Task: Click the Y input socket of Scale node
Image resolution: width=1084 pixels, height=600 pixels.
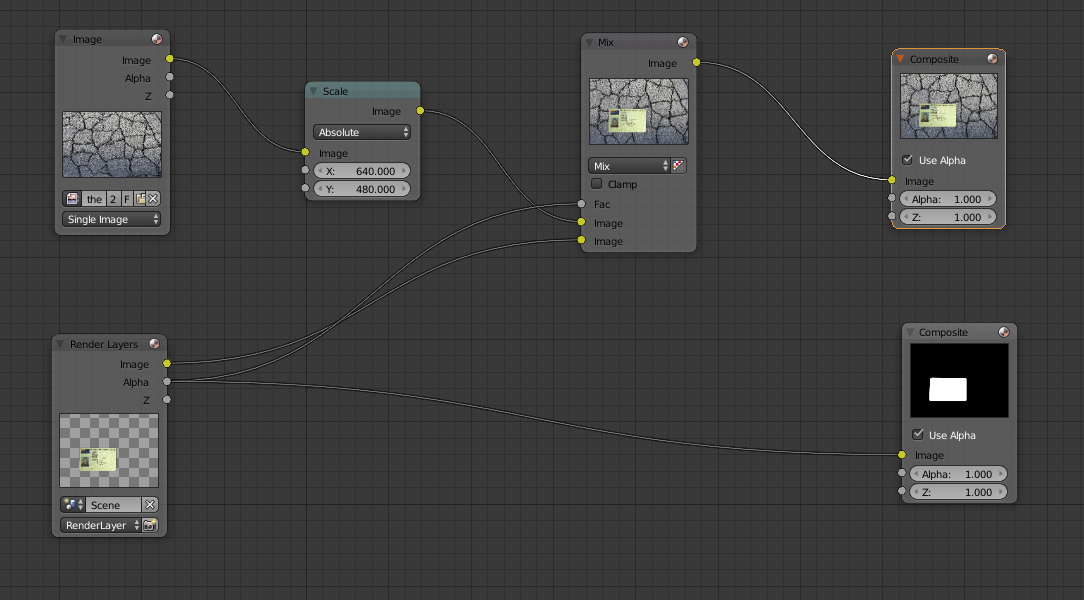Action: [x=305, y=188]
